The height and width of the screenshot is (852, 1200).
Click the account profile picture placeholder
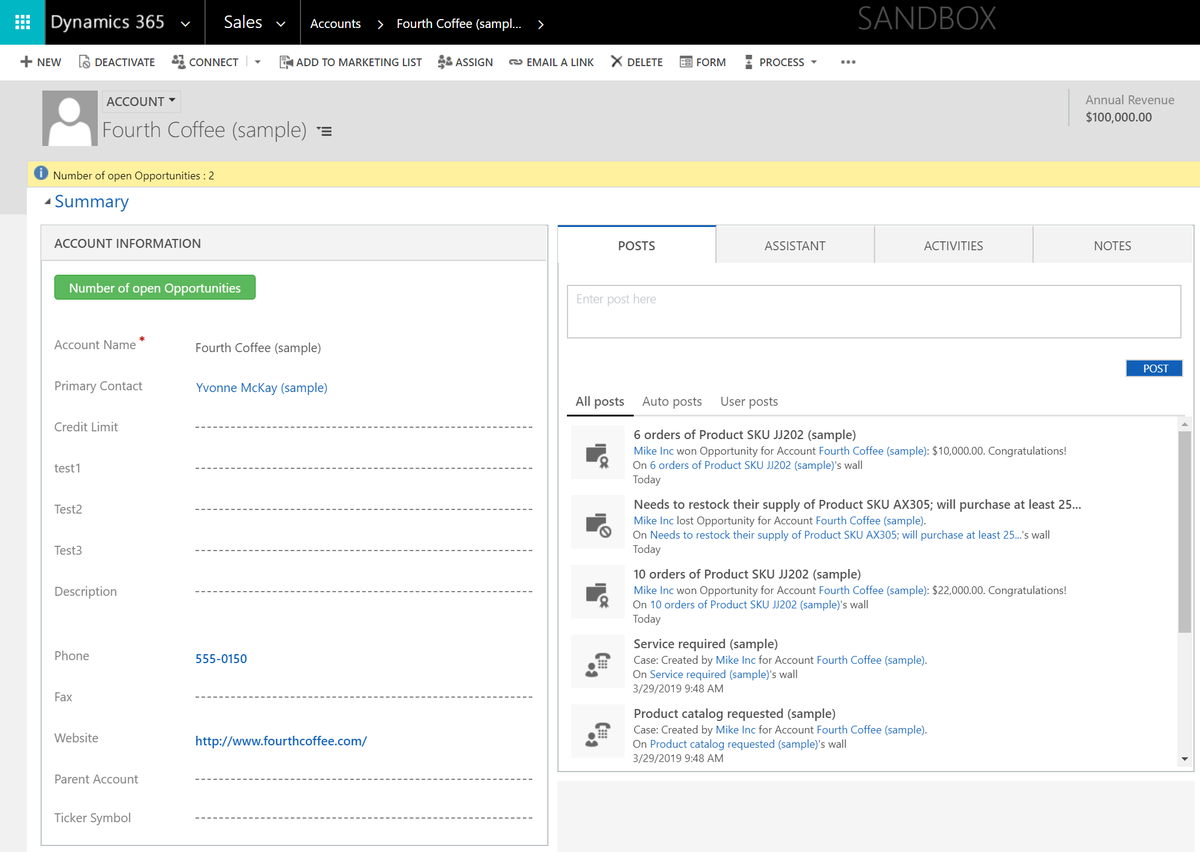[70, 118]
